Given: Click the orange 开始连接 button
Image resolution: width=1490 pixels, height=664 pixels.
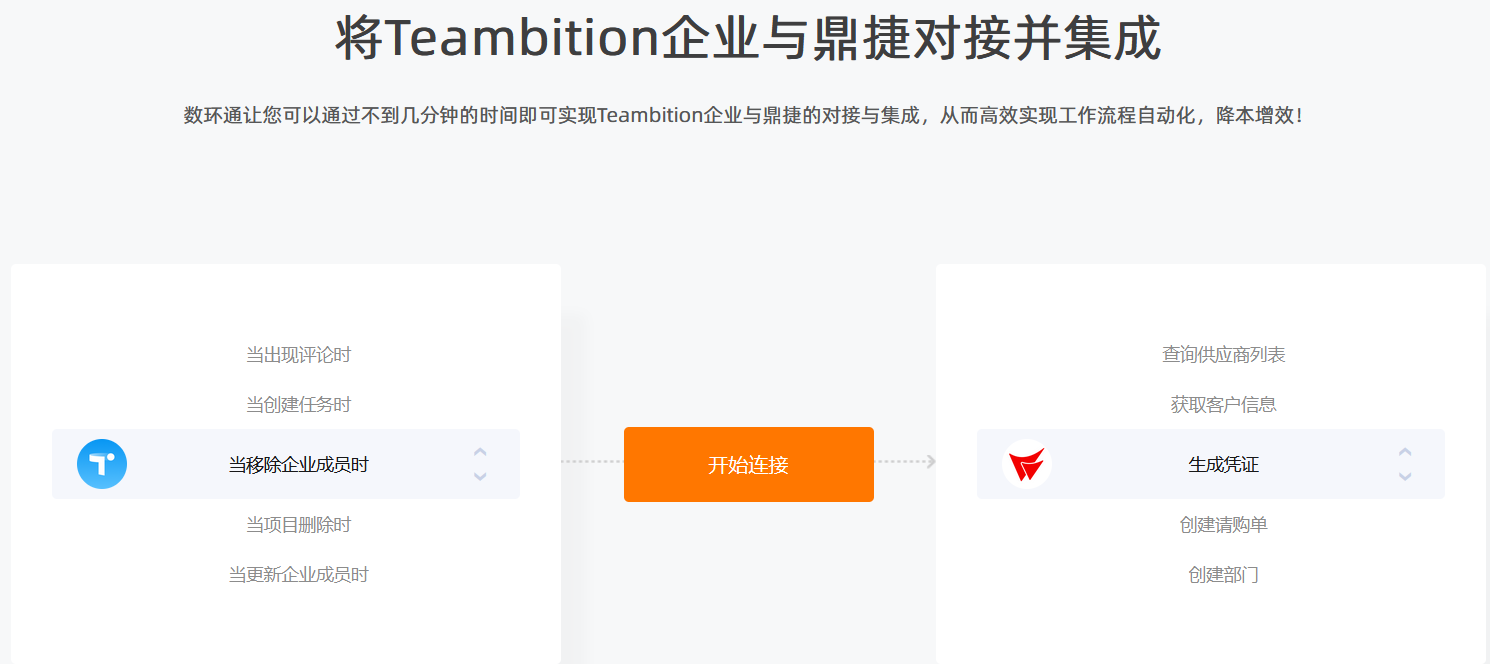Looking at the screenshot, I should [749, 464].
